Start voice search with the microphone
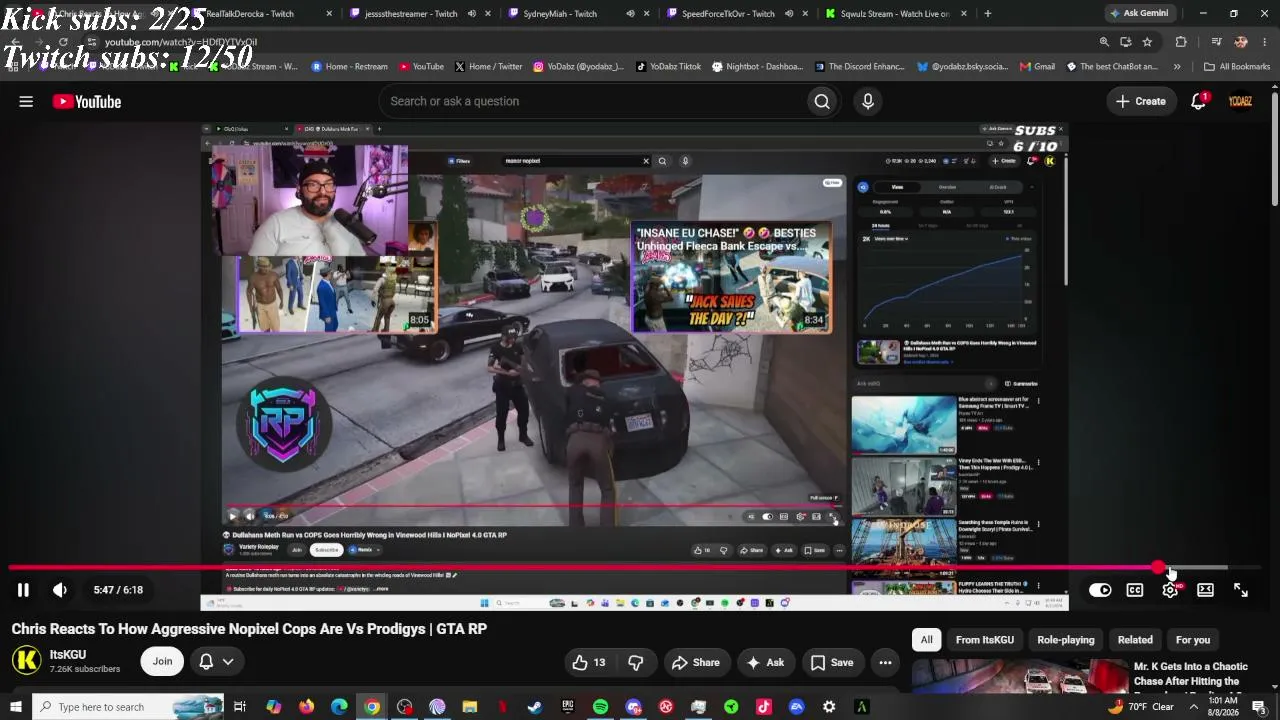This screenshot has height=720, width=1280. (868, 101)
